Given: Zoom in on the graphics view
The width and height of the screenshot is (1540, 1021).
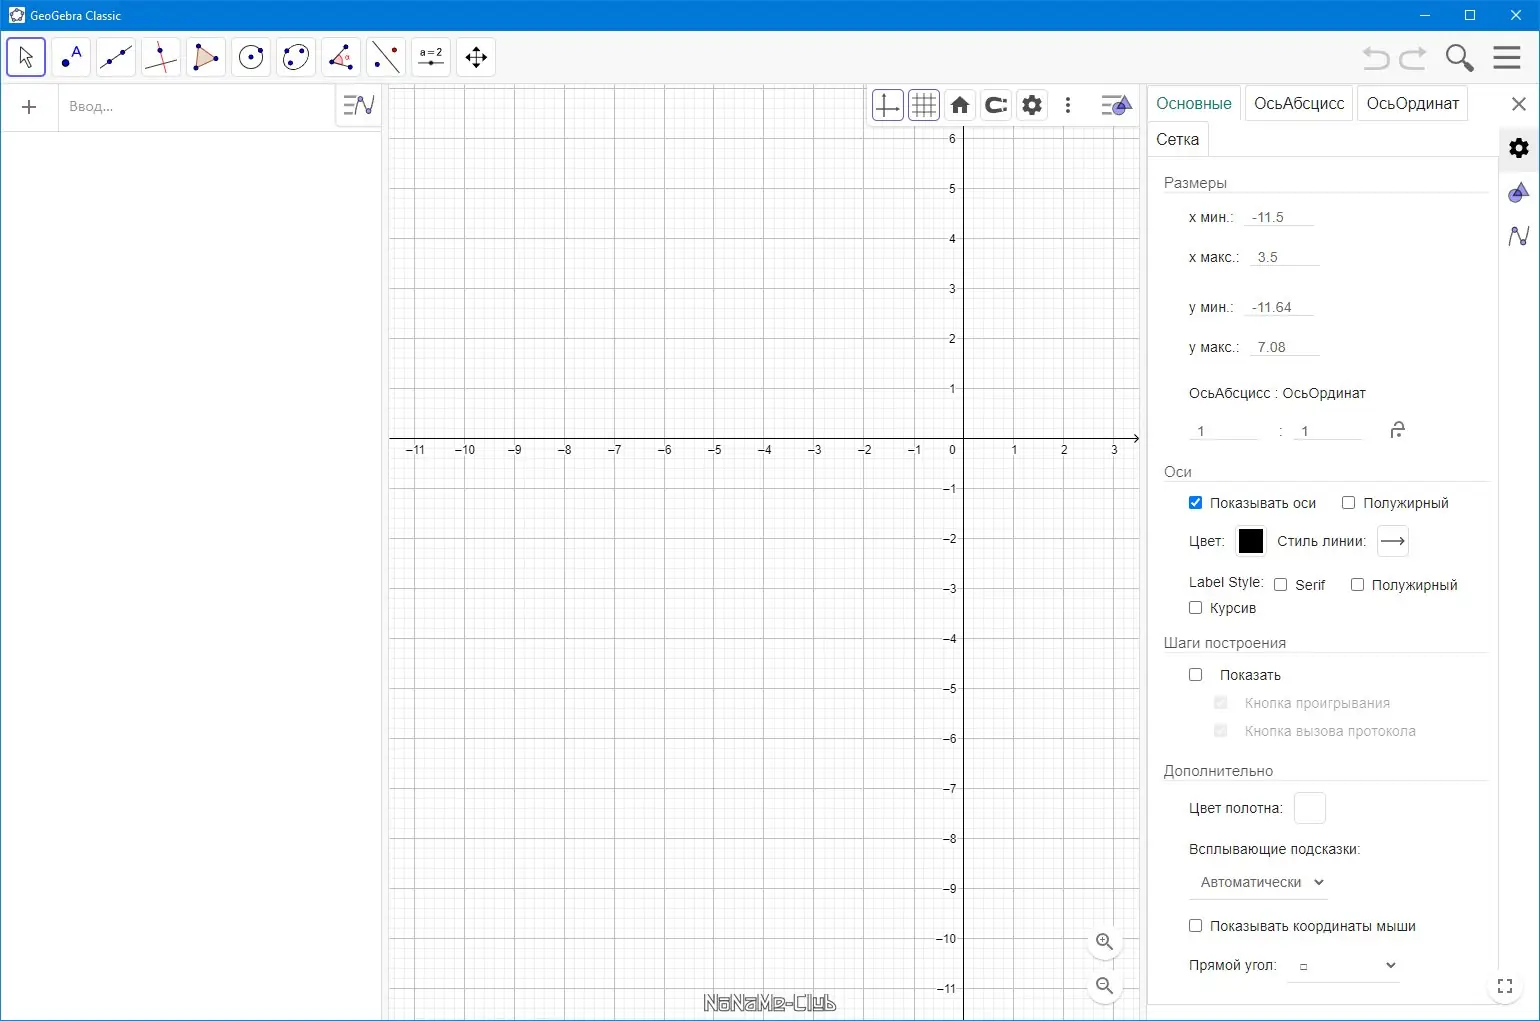Looking at the screenshot, I should [1105, 942].
